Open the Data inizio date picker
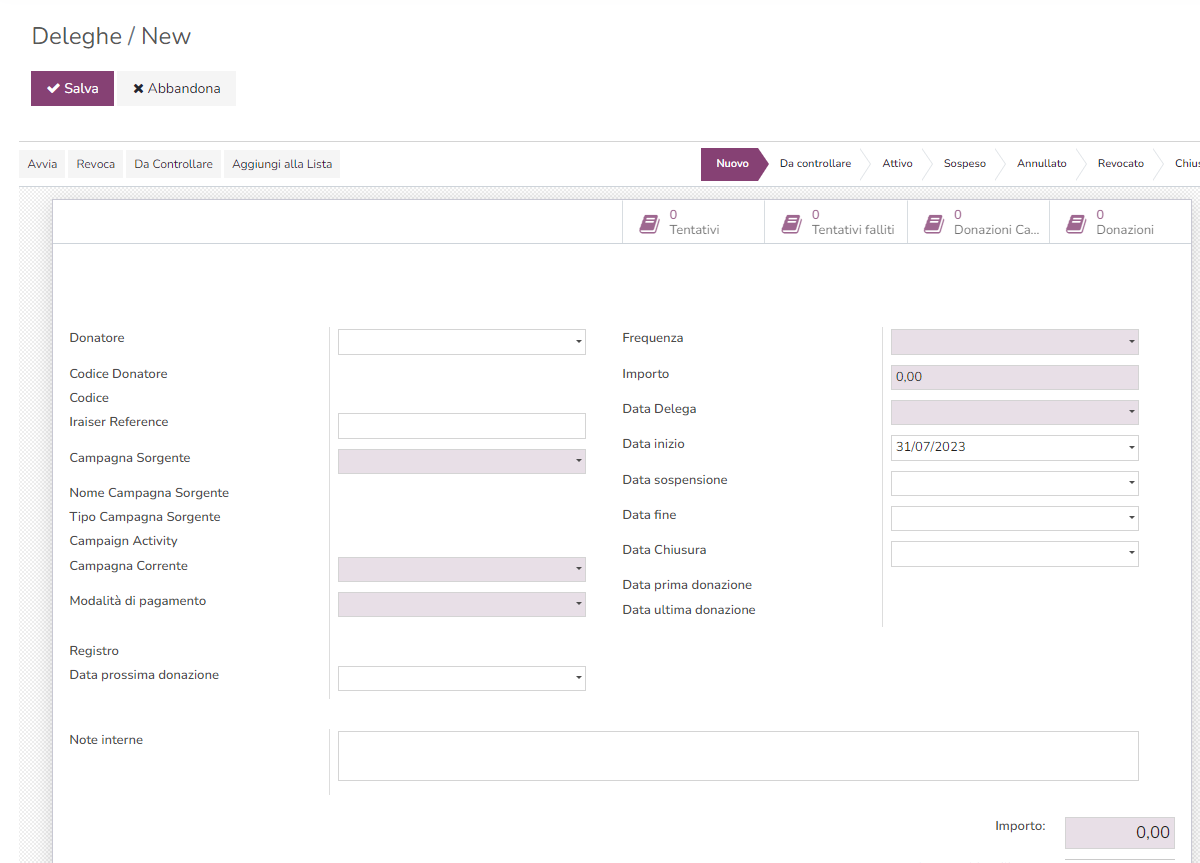This screenshot has height=863, width=1200. coord(1014,447)
